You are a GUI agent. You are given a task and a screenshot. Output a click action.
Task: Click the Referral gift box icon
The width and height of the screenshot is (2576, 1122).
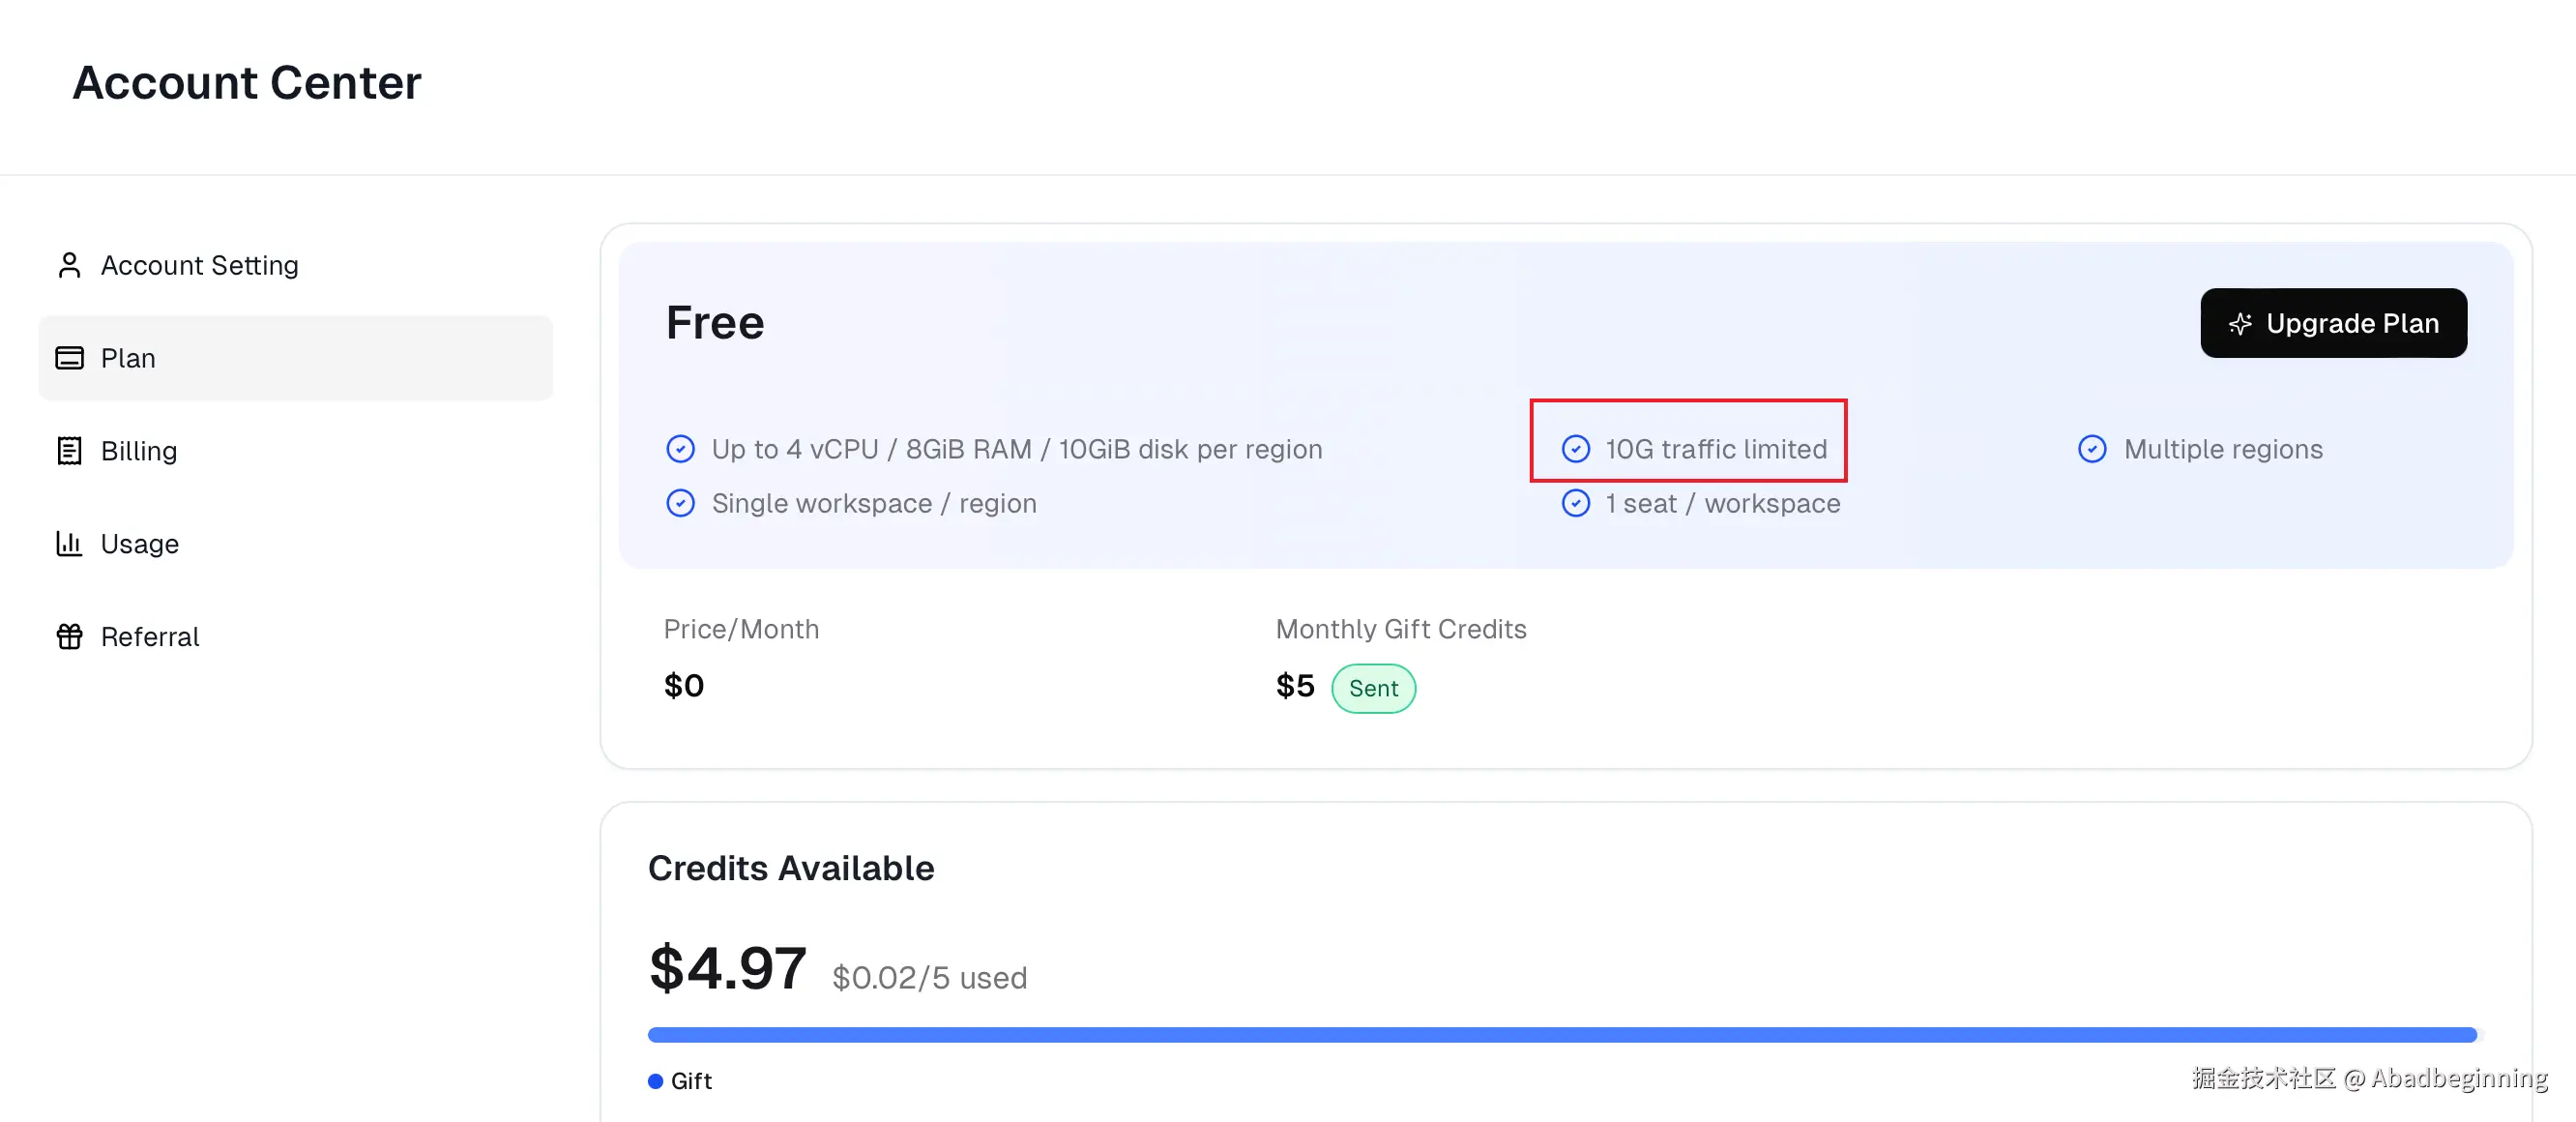click(69, 637)
